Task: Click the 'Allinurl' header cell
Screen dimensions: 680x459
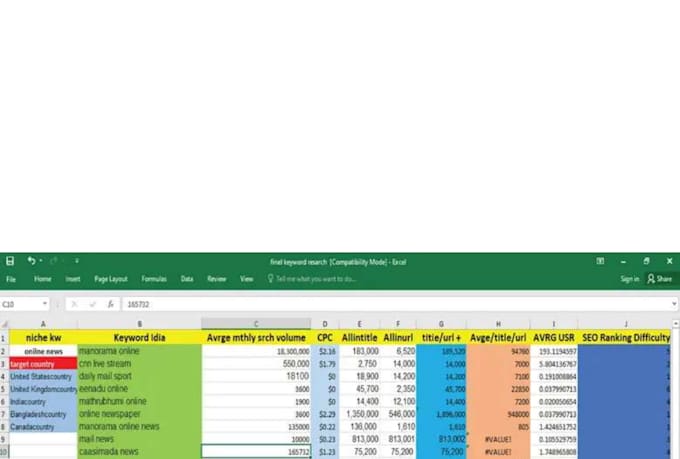Action: pyautogui.click(x=398, y=338)
